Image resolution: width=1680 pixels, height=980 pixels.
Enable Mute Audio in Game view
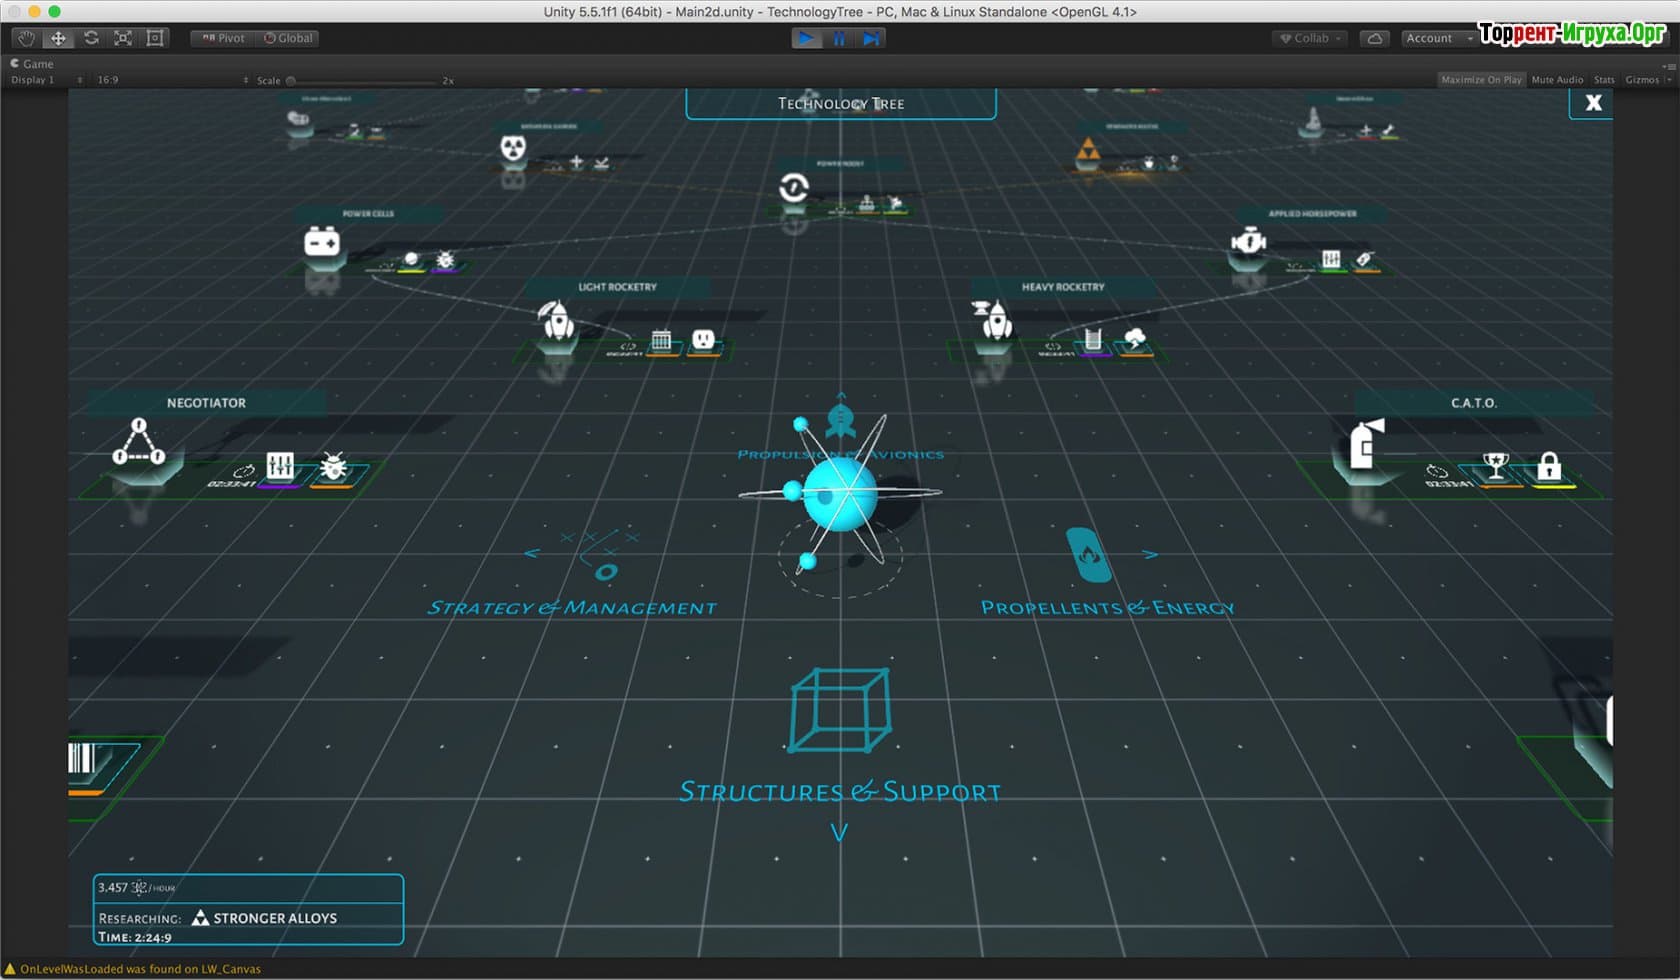pyautogui.click(x=1557, y=80)
